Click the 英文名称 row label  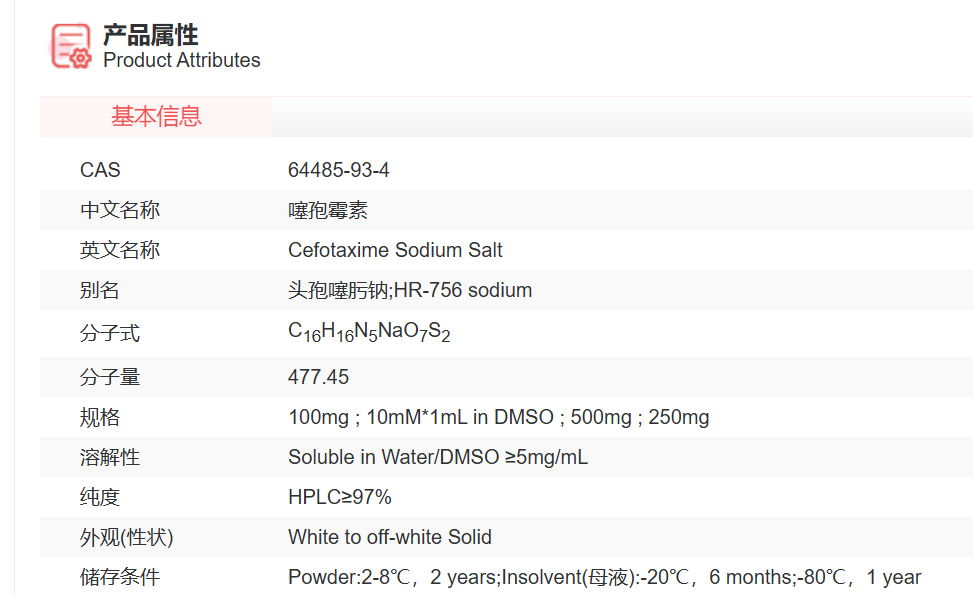(x=120, y=250)
